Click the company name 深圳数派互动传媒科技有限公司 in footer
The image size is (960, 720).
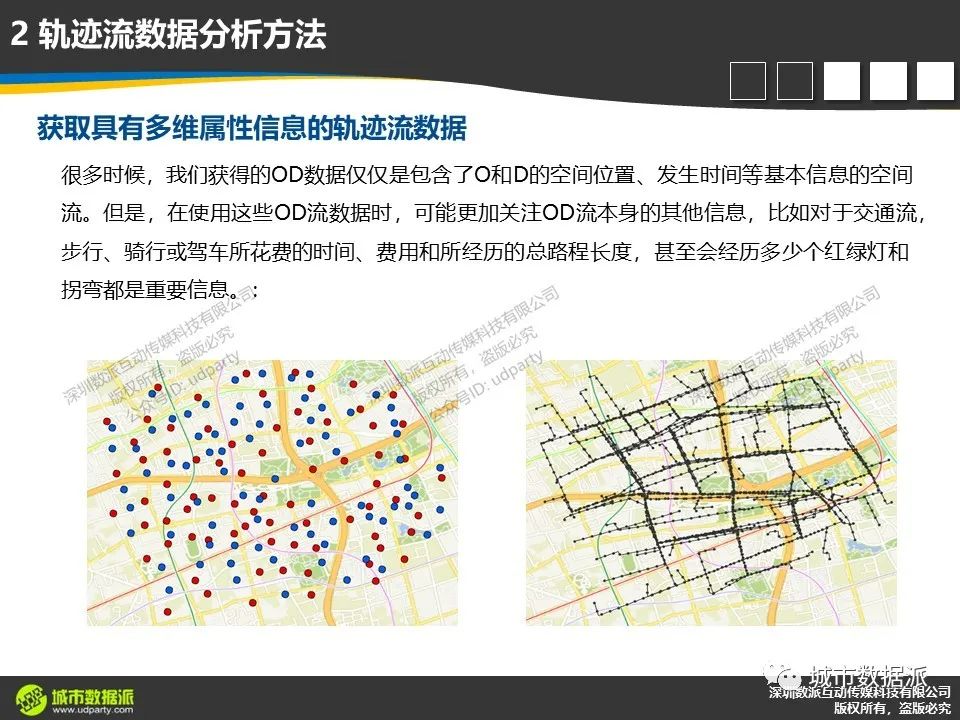(860, 692)
